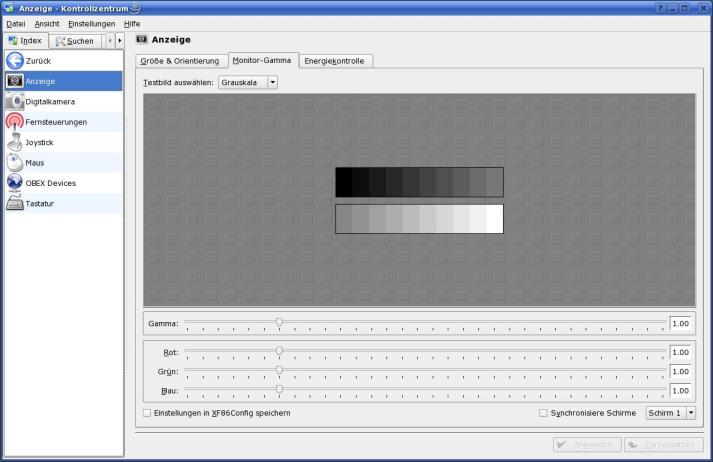Open the Tastatur keyboard icon

pos(15,204)
